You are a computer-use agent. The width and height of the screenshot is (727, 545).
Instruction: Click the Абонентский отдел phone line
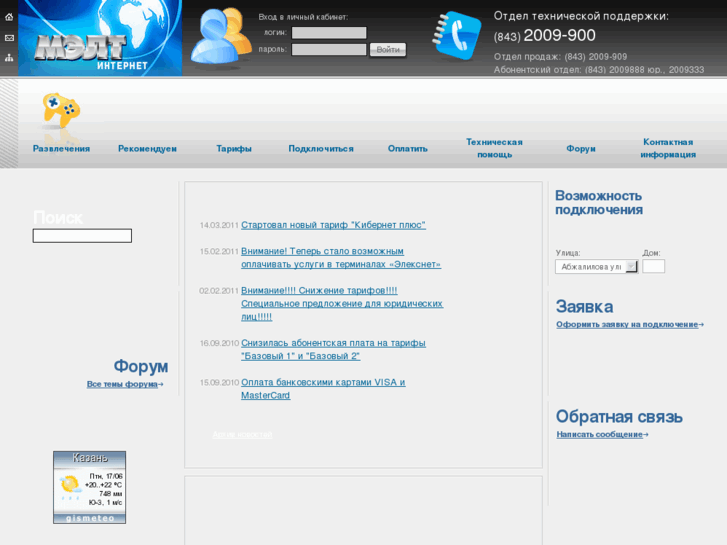click(599, 70)
